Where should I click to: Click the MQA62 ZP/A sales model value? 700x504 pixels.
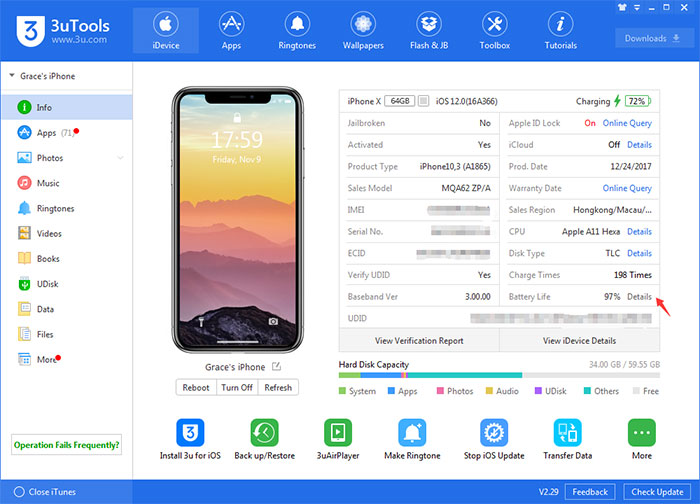point(466,188)
